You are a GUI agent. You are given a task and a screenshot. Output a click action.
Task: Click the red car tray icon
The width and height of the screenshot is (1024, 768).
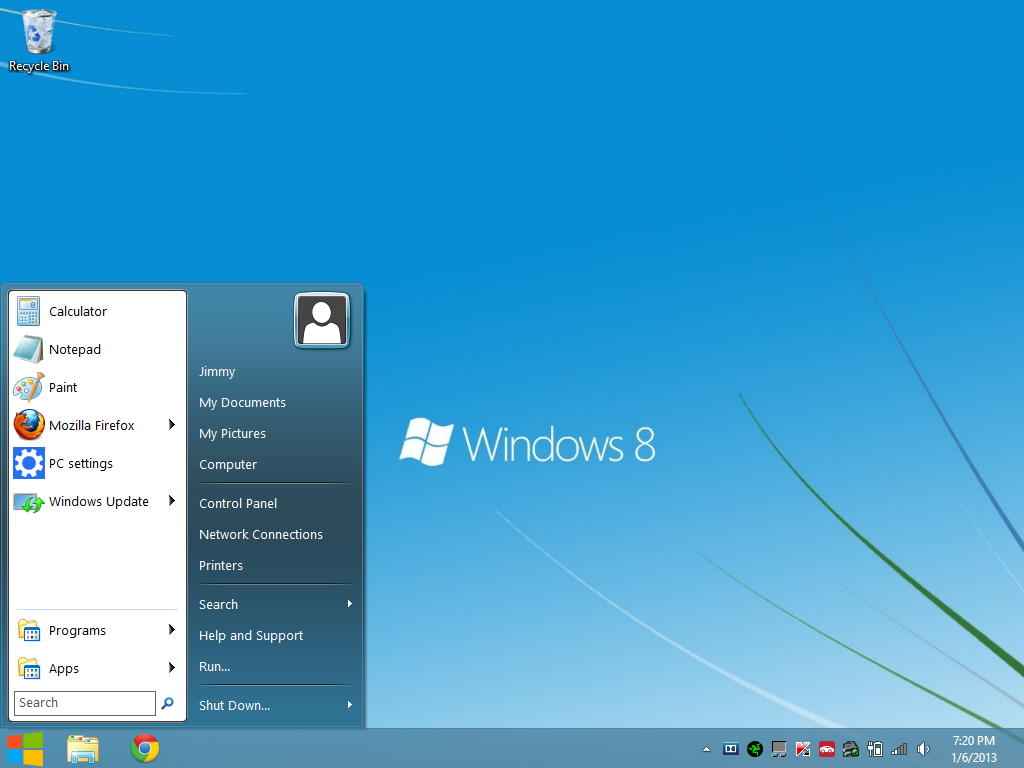[827, 749]
